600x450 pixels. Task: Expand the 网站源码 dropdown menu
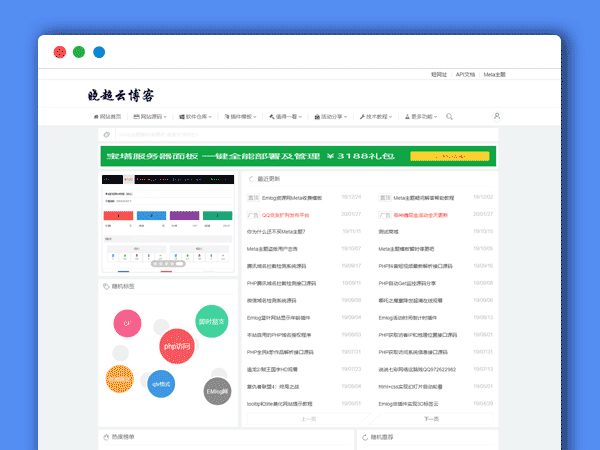click(150, 117)
